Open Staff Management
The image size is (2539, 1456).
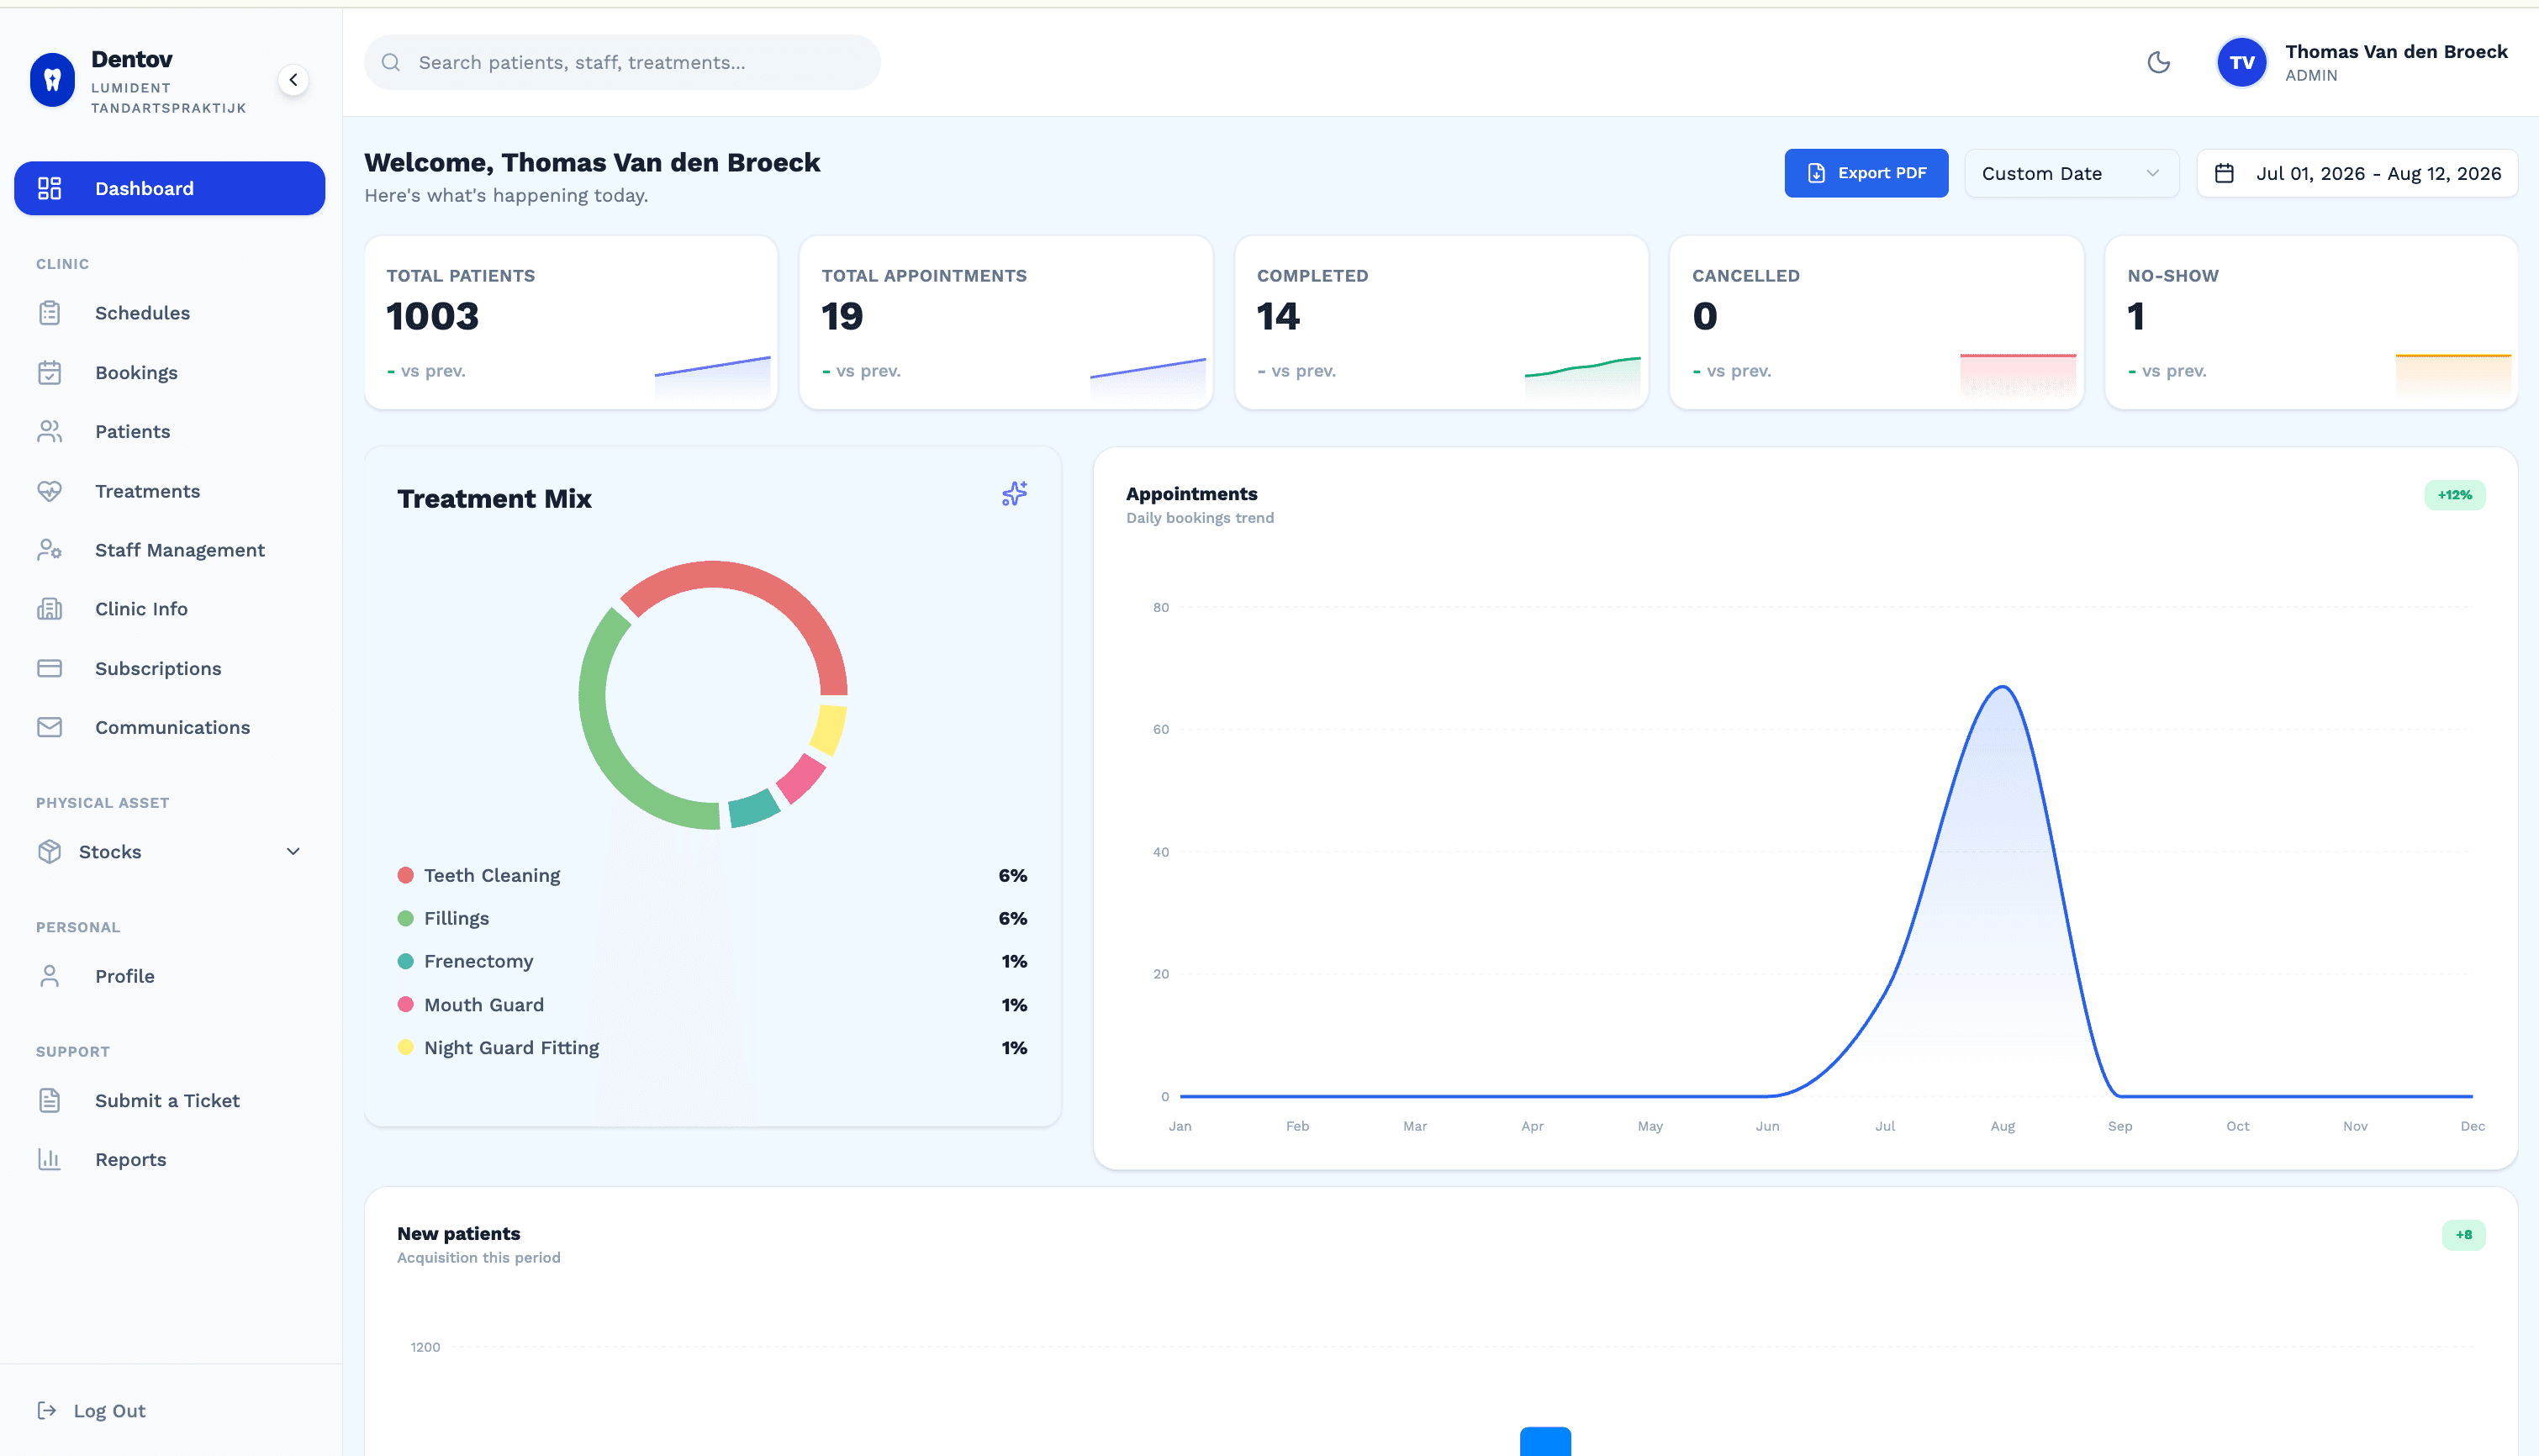click(169, 550)
